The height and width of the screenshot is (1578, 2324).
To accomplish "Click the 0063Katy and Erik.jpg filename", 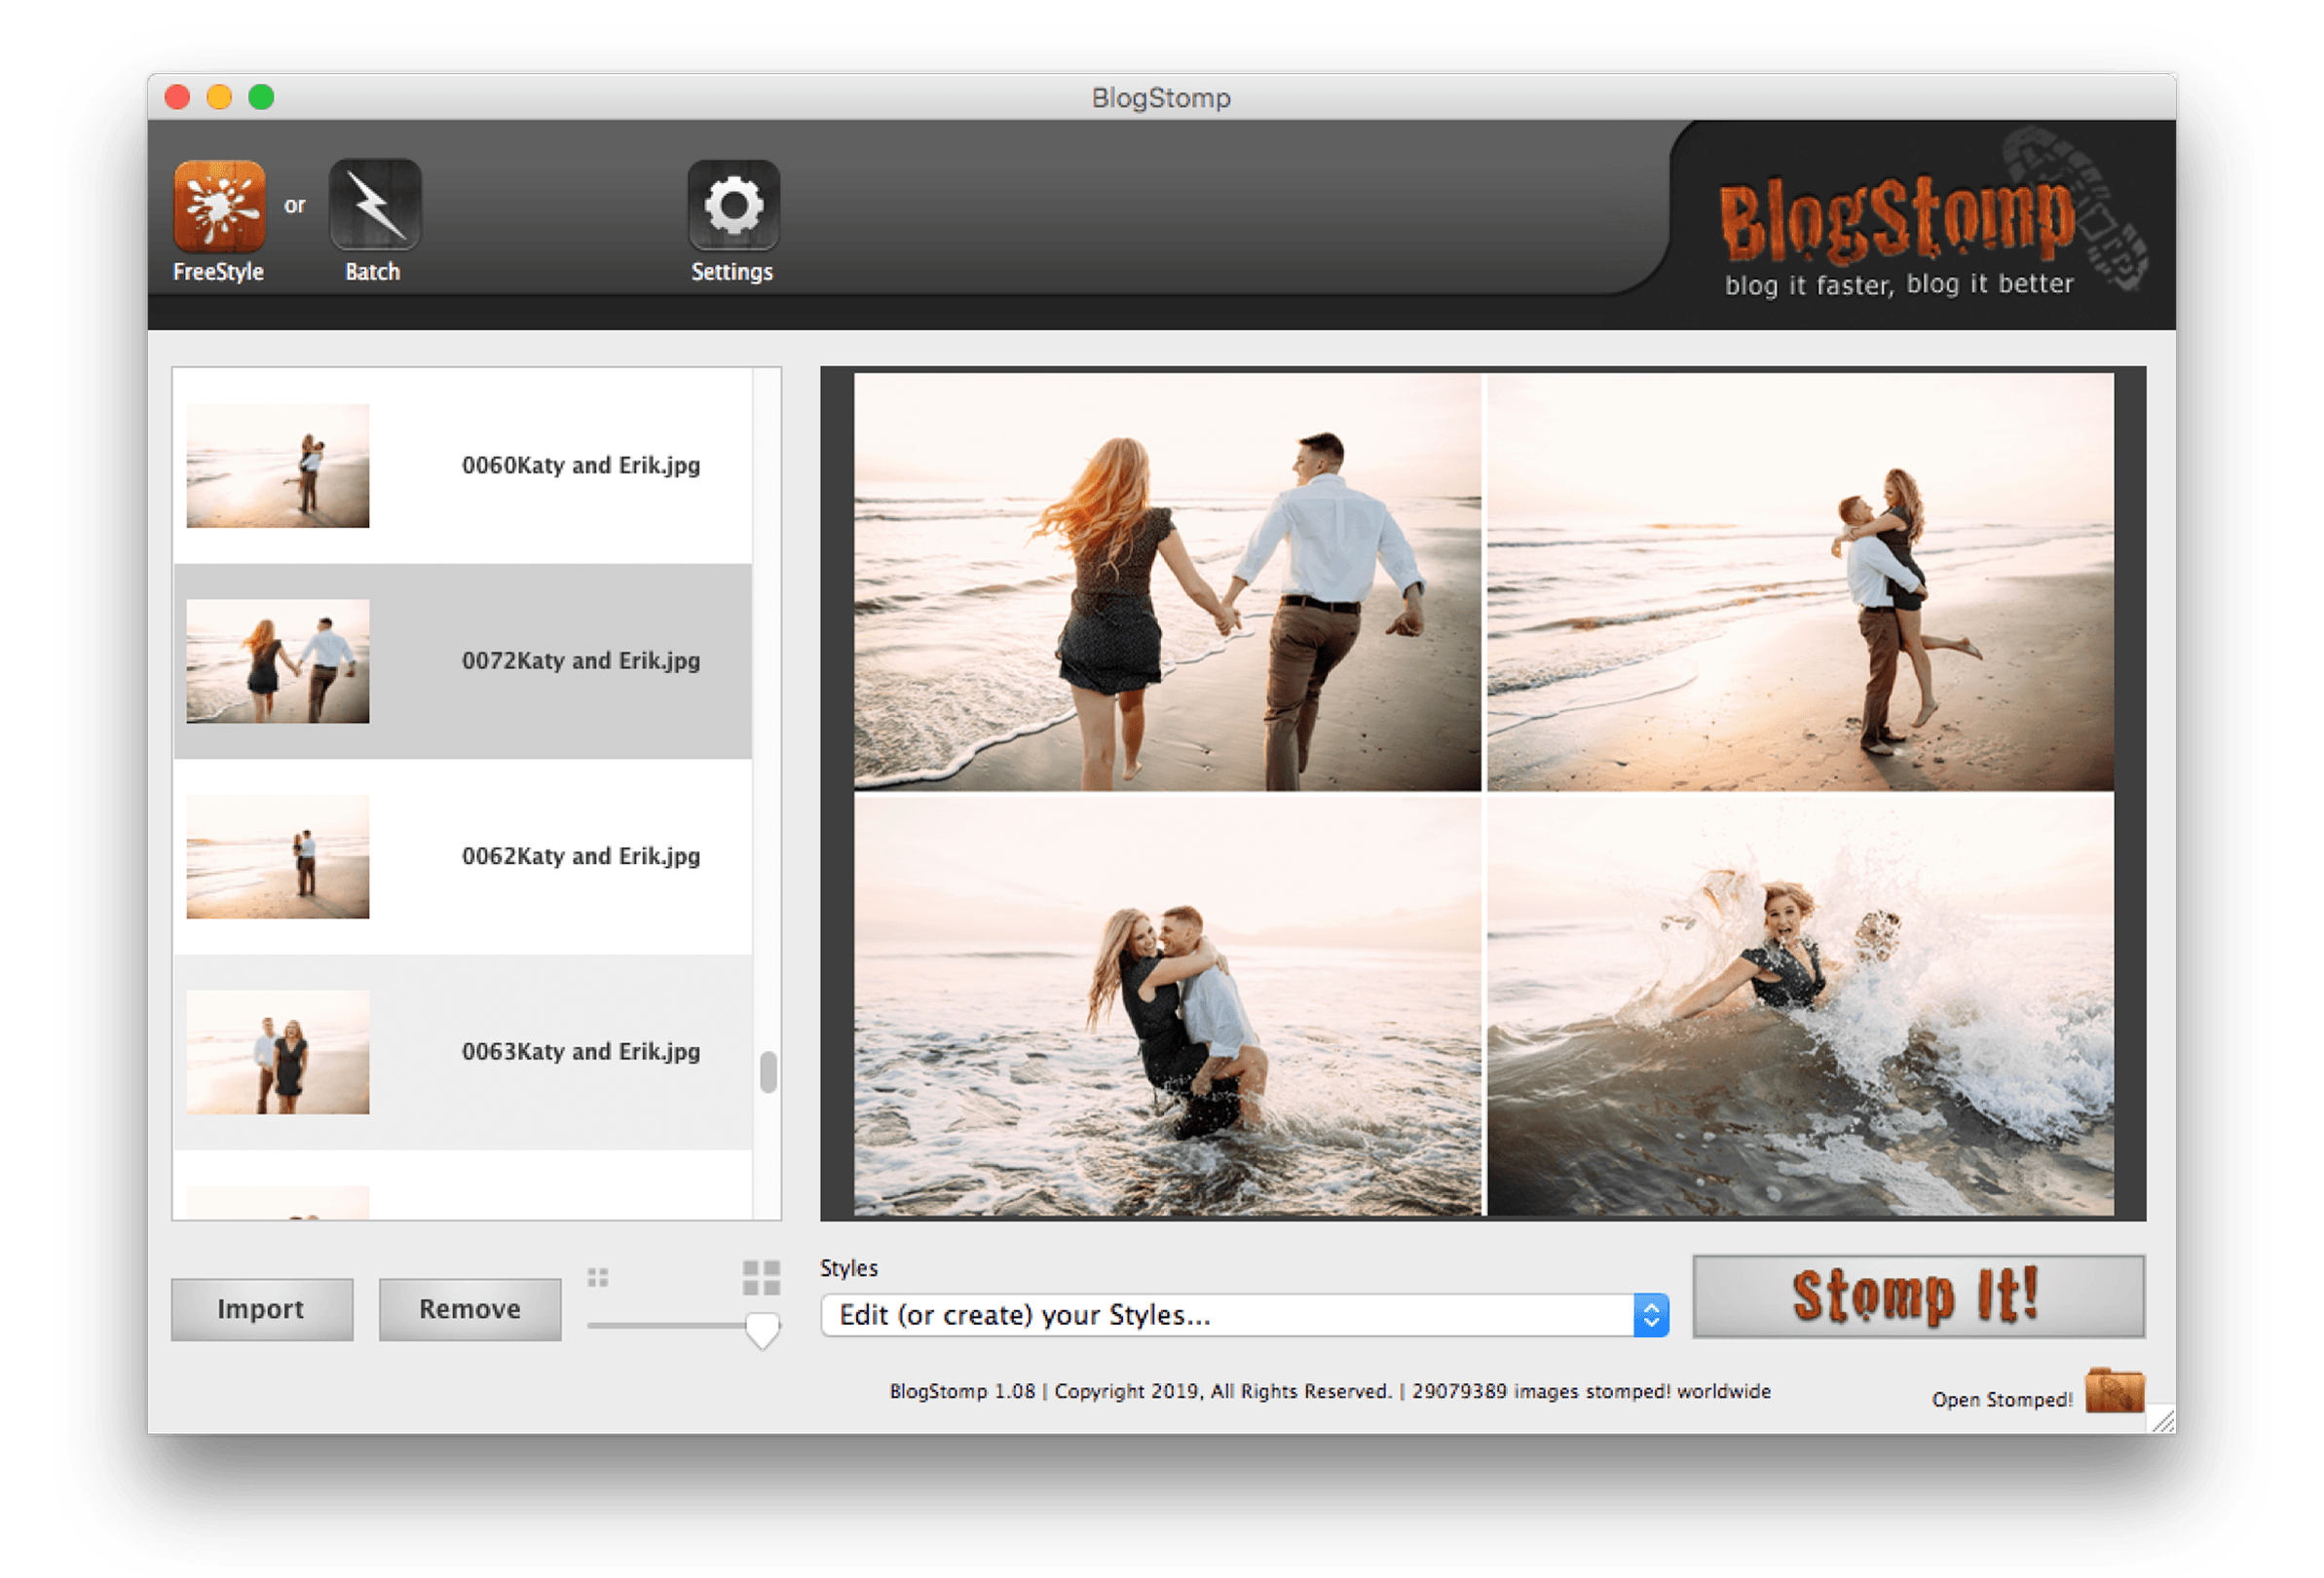I will pos(581,1052).
